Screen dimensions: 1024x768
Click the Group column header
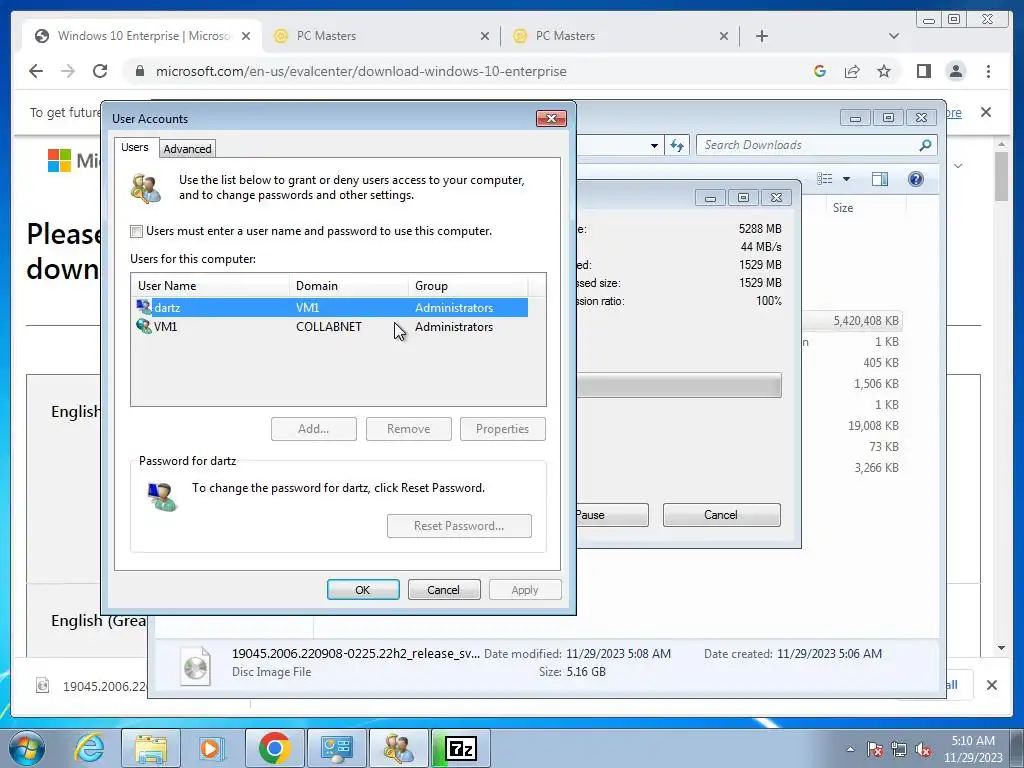(468, 285)
